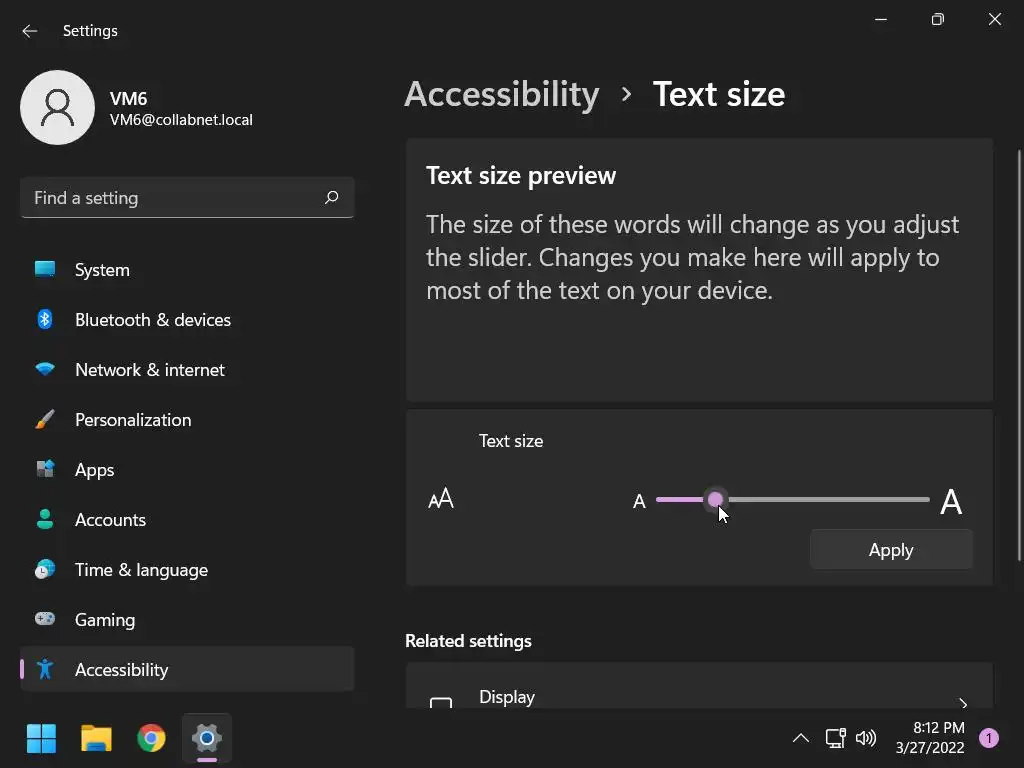1024x768 pixels.
Task: Select Apps in the sidebar
Action: pyautogui.click(x=95, y=470)
